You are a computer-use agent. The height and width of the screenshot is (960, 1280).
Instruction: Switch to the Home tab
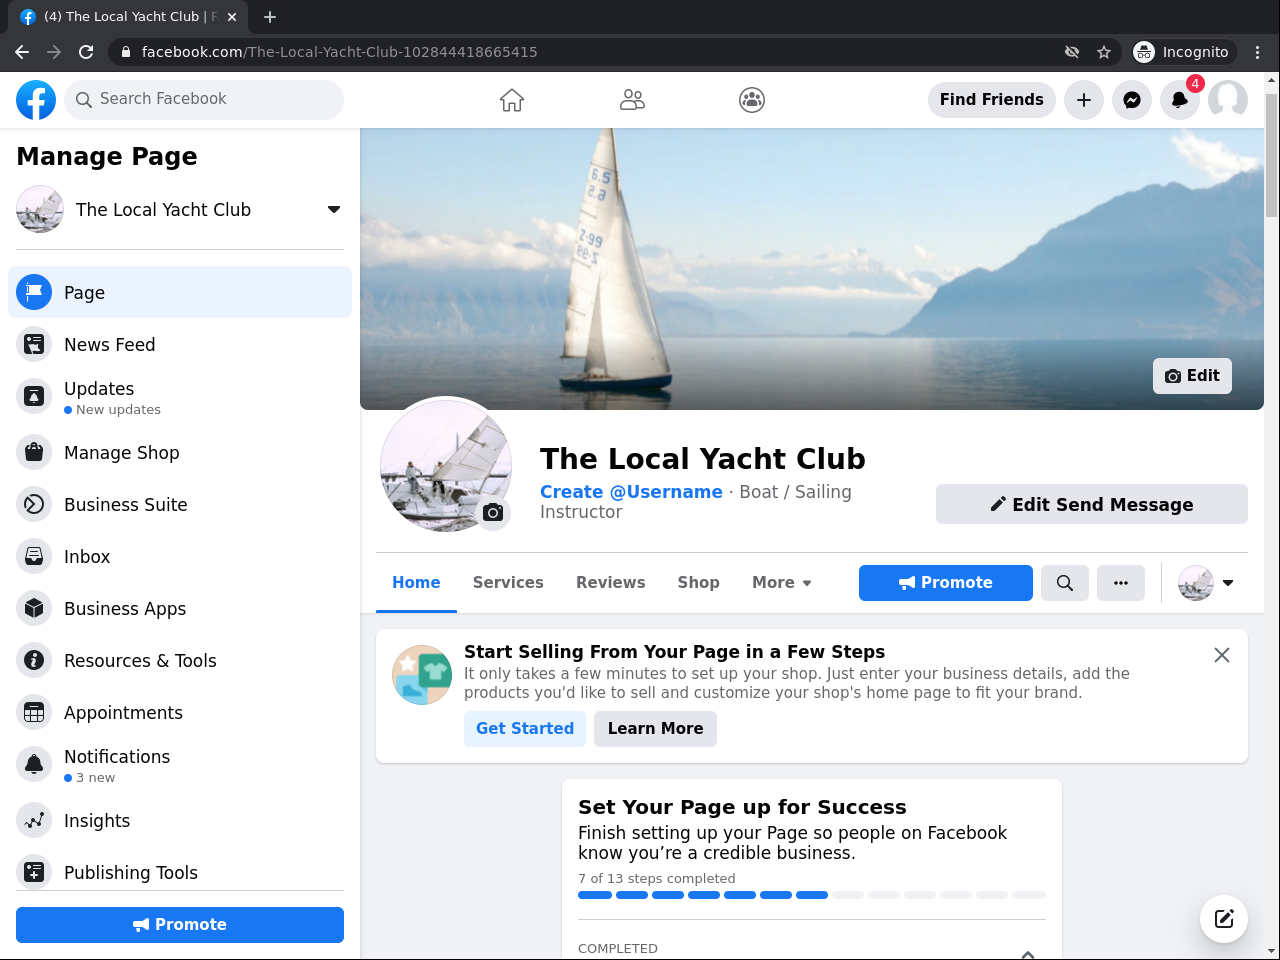416,583
